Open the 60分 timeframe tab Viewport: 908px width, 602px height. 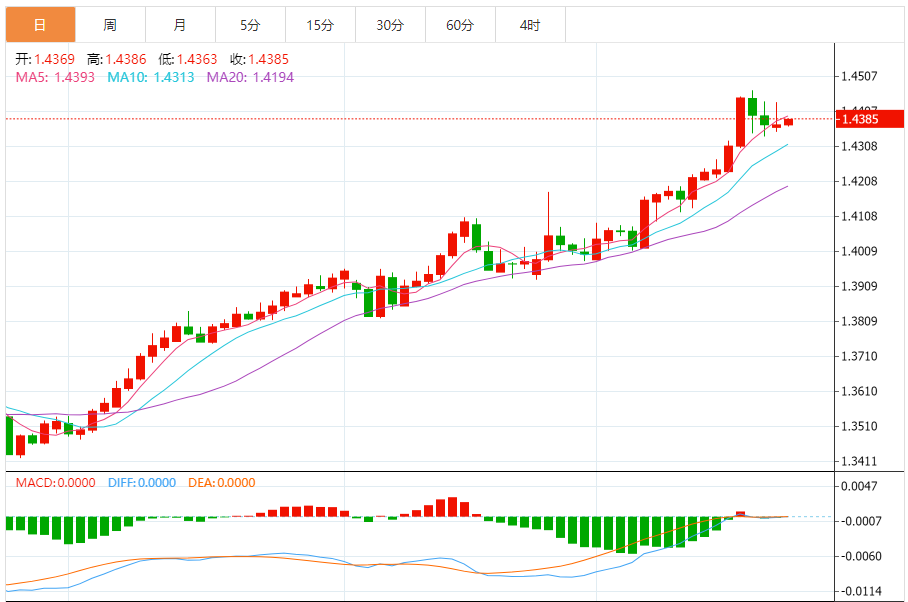point(460,25)
